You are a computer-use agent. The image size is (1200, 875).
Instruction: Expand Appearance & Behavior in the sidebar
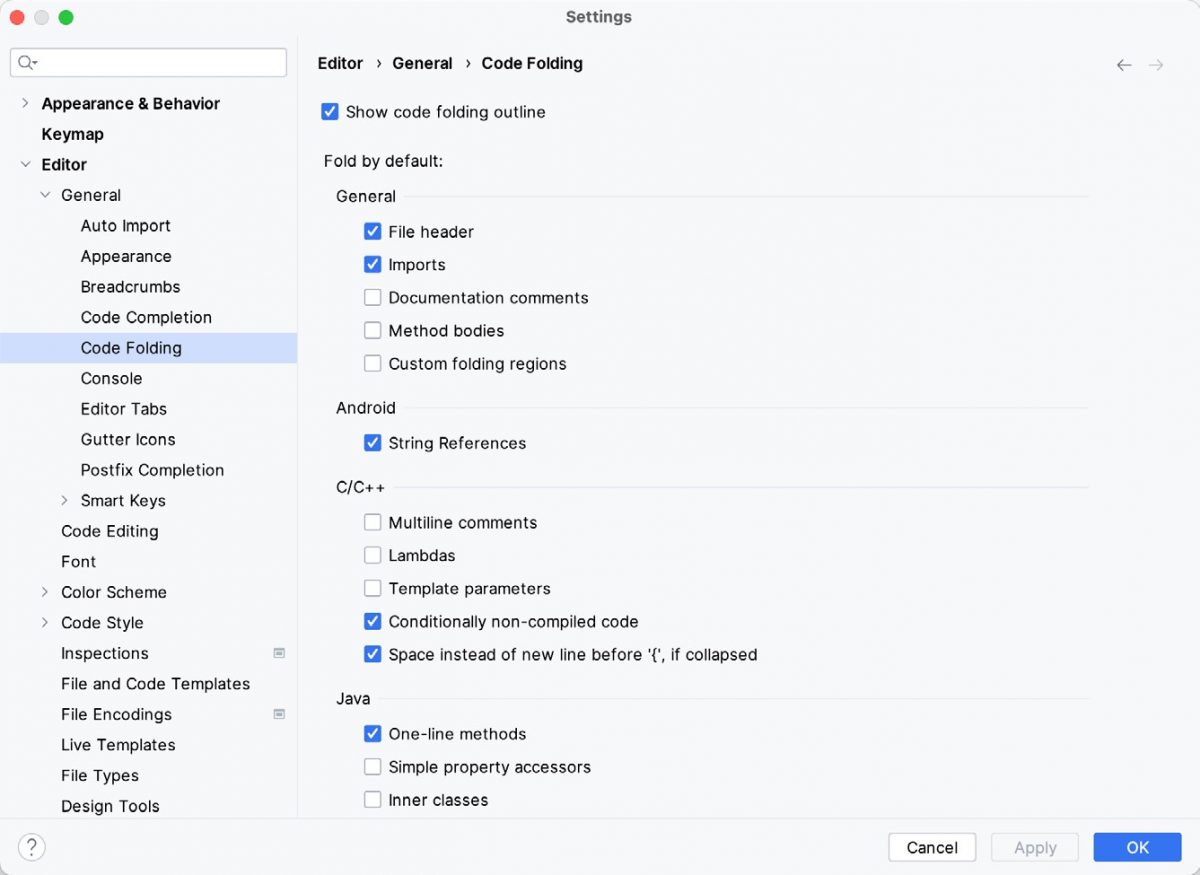[x=24, y=103]
